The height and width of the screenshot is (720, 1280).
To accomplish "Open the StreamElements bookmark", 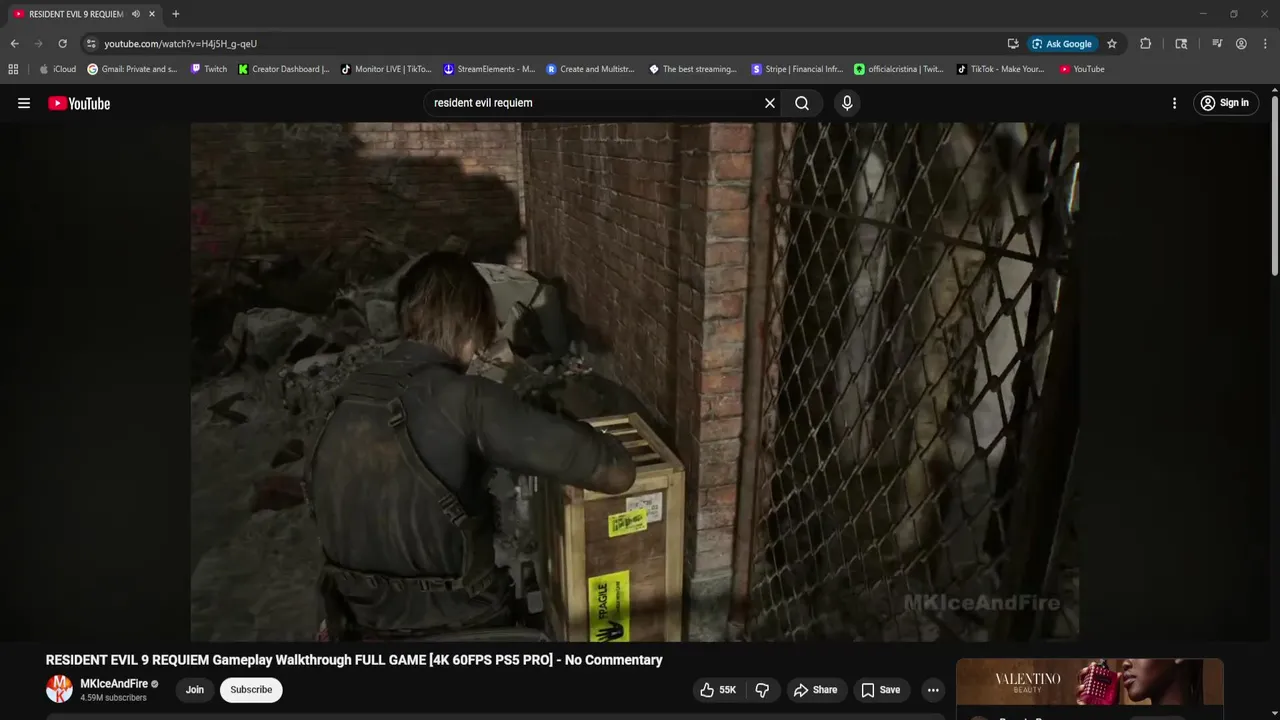I will (x=489, y=69).
